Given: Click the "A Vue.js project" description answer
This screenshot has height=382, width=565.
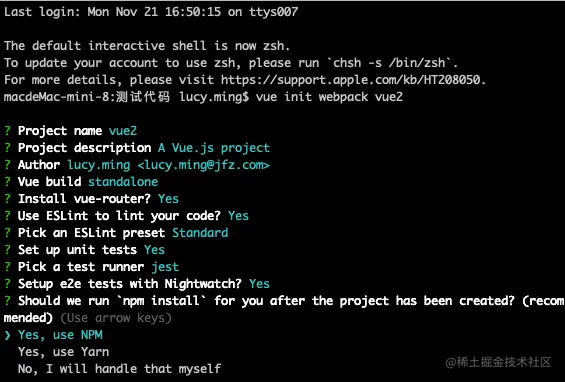Looking at the screenshot, I should click(x=214, y=148).
